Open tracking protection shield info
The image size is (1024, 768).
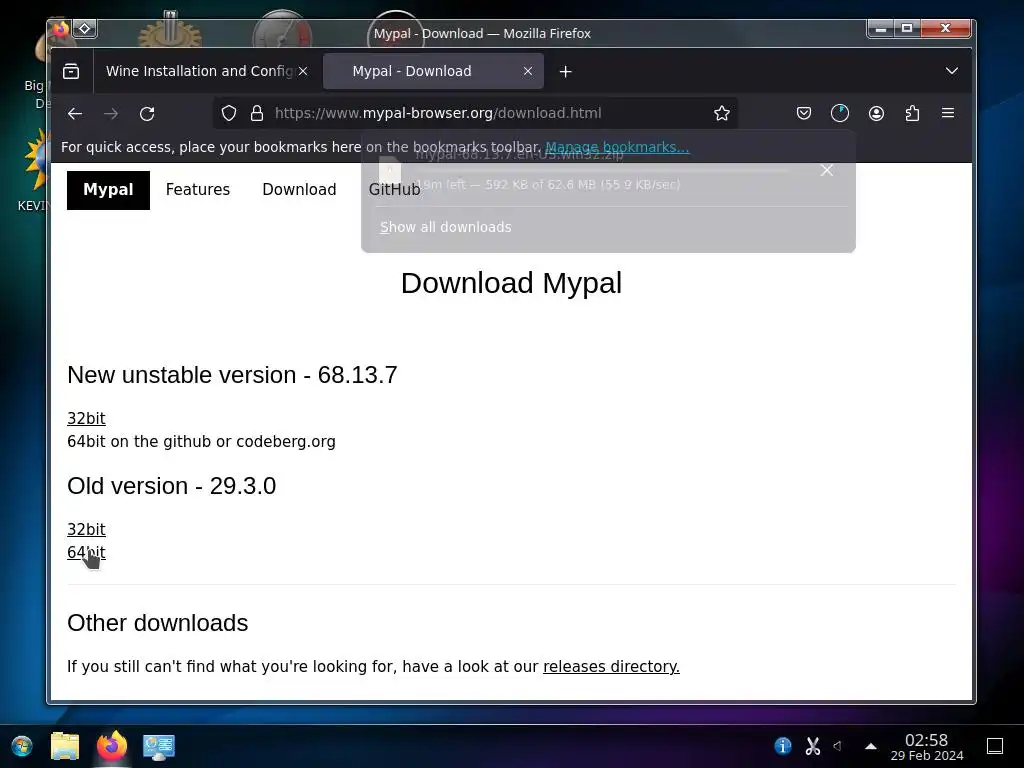coord(229,113)
